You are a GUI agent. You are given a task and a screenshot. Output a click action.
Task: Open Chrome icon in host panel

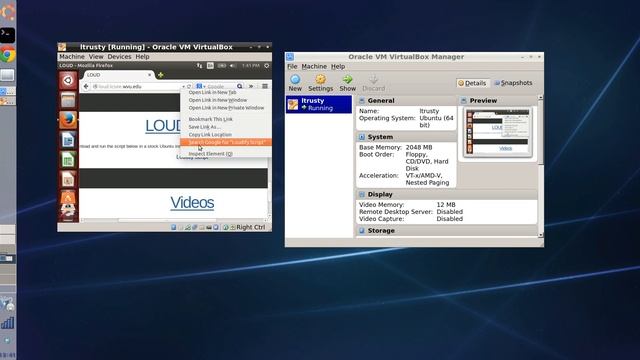point(8,55)
